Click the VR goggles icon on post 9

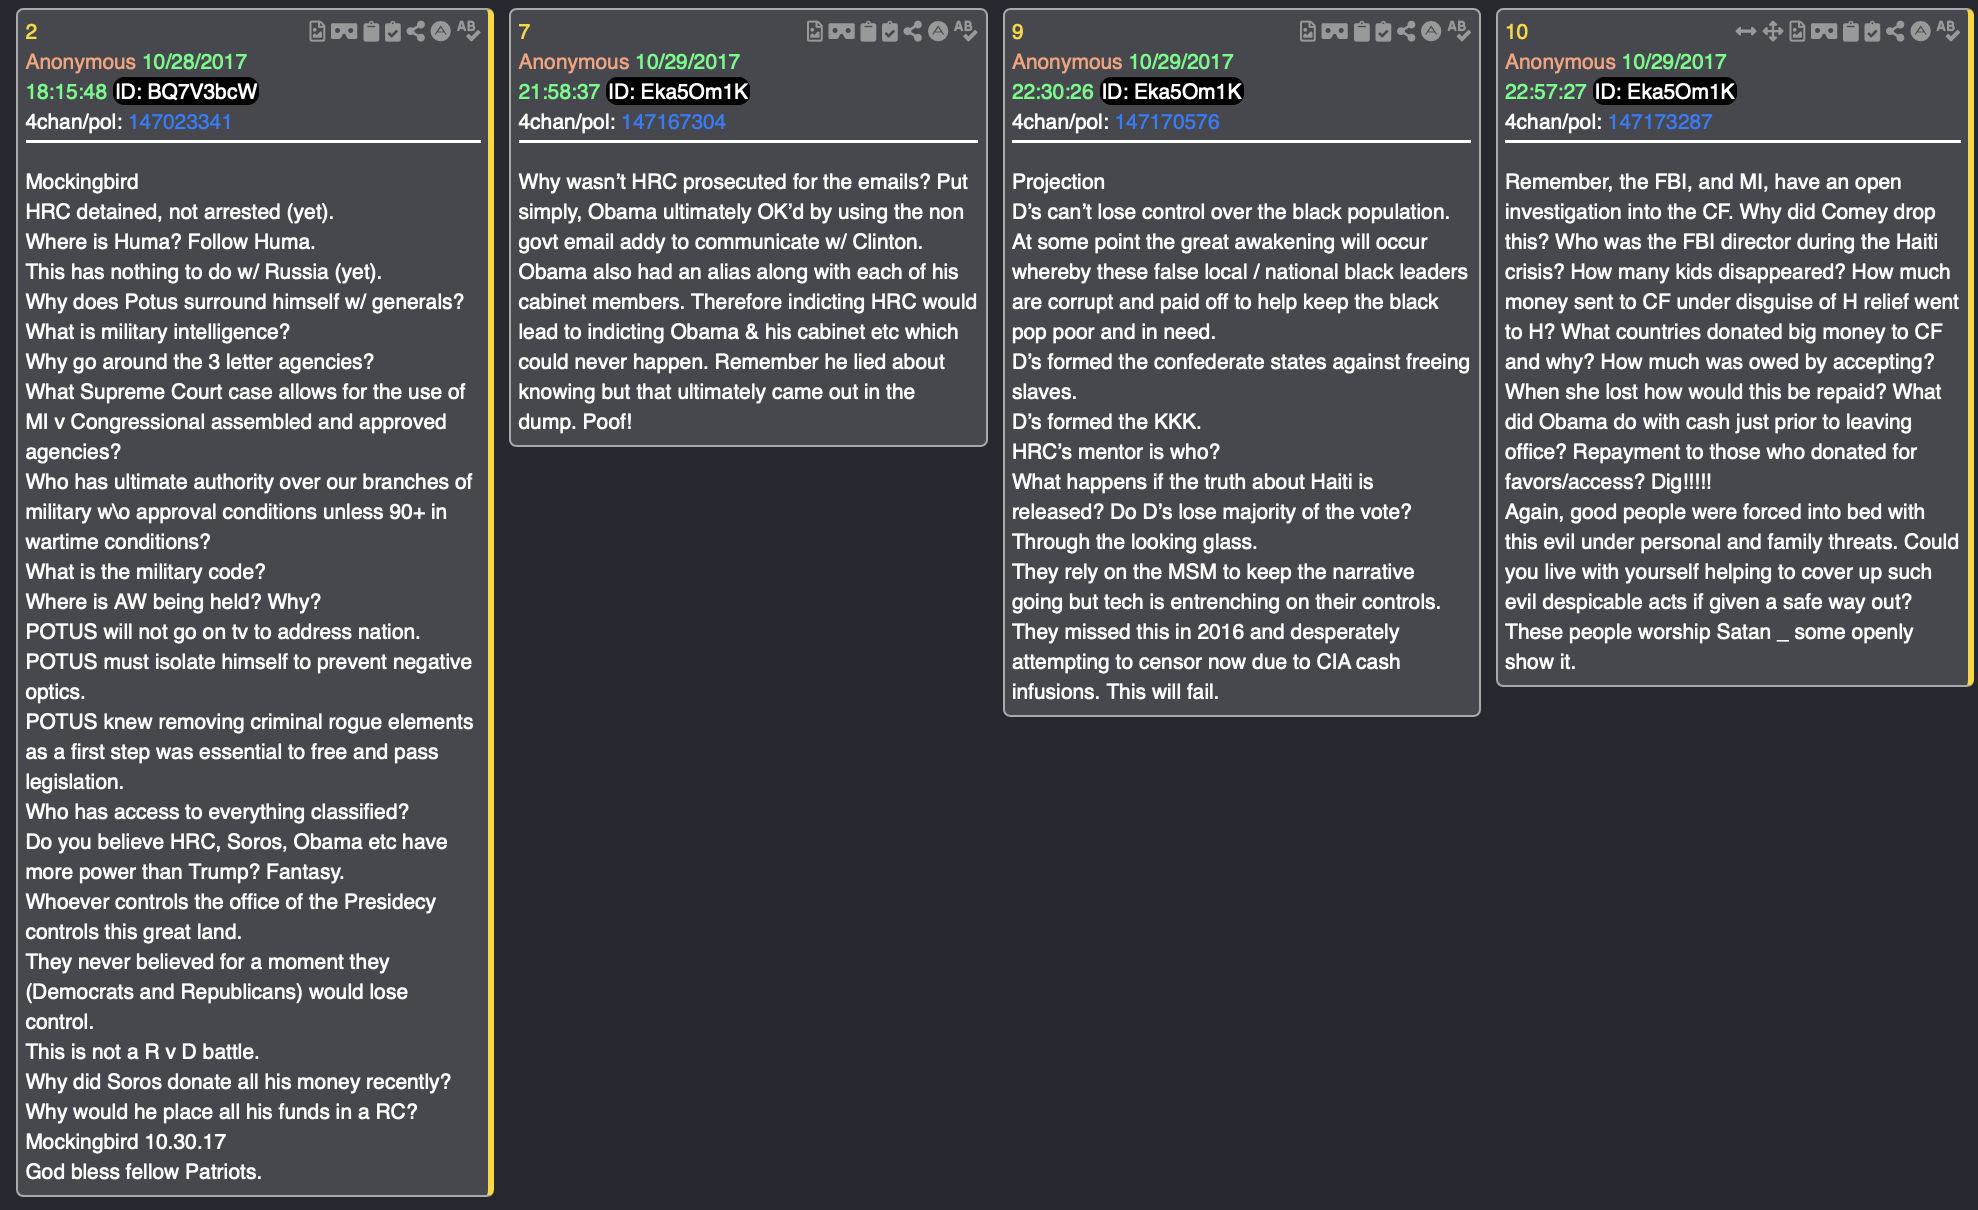1335,32
